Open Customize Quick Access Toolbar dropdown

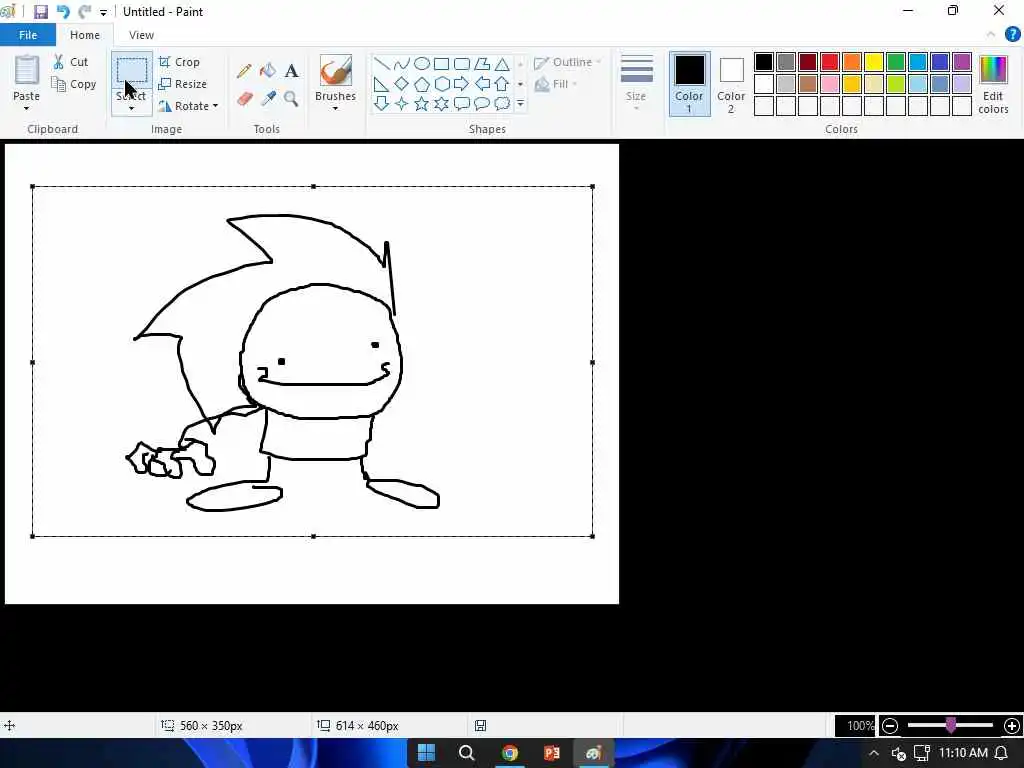point(103,12)
